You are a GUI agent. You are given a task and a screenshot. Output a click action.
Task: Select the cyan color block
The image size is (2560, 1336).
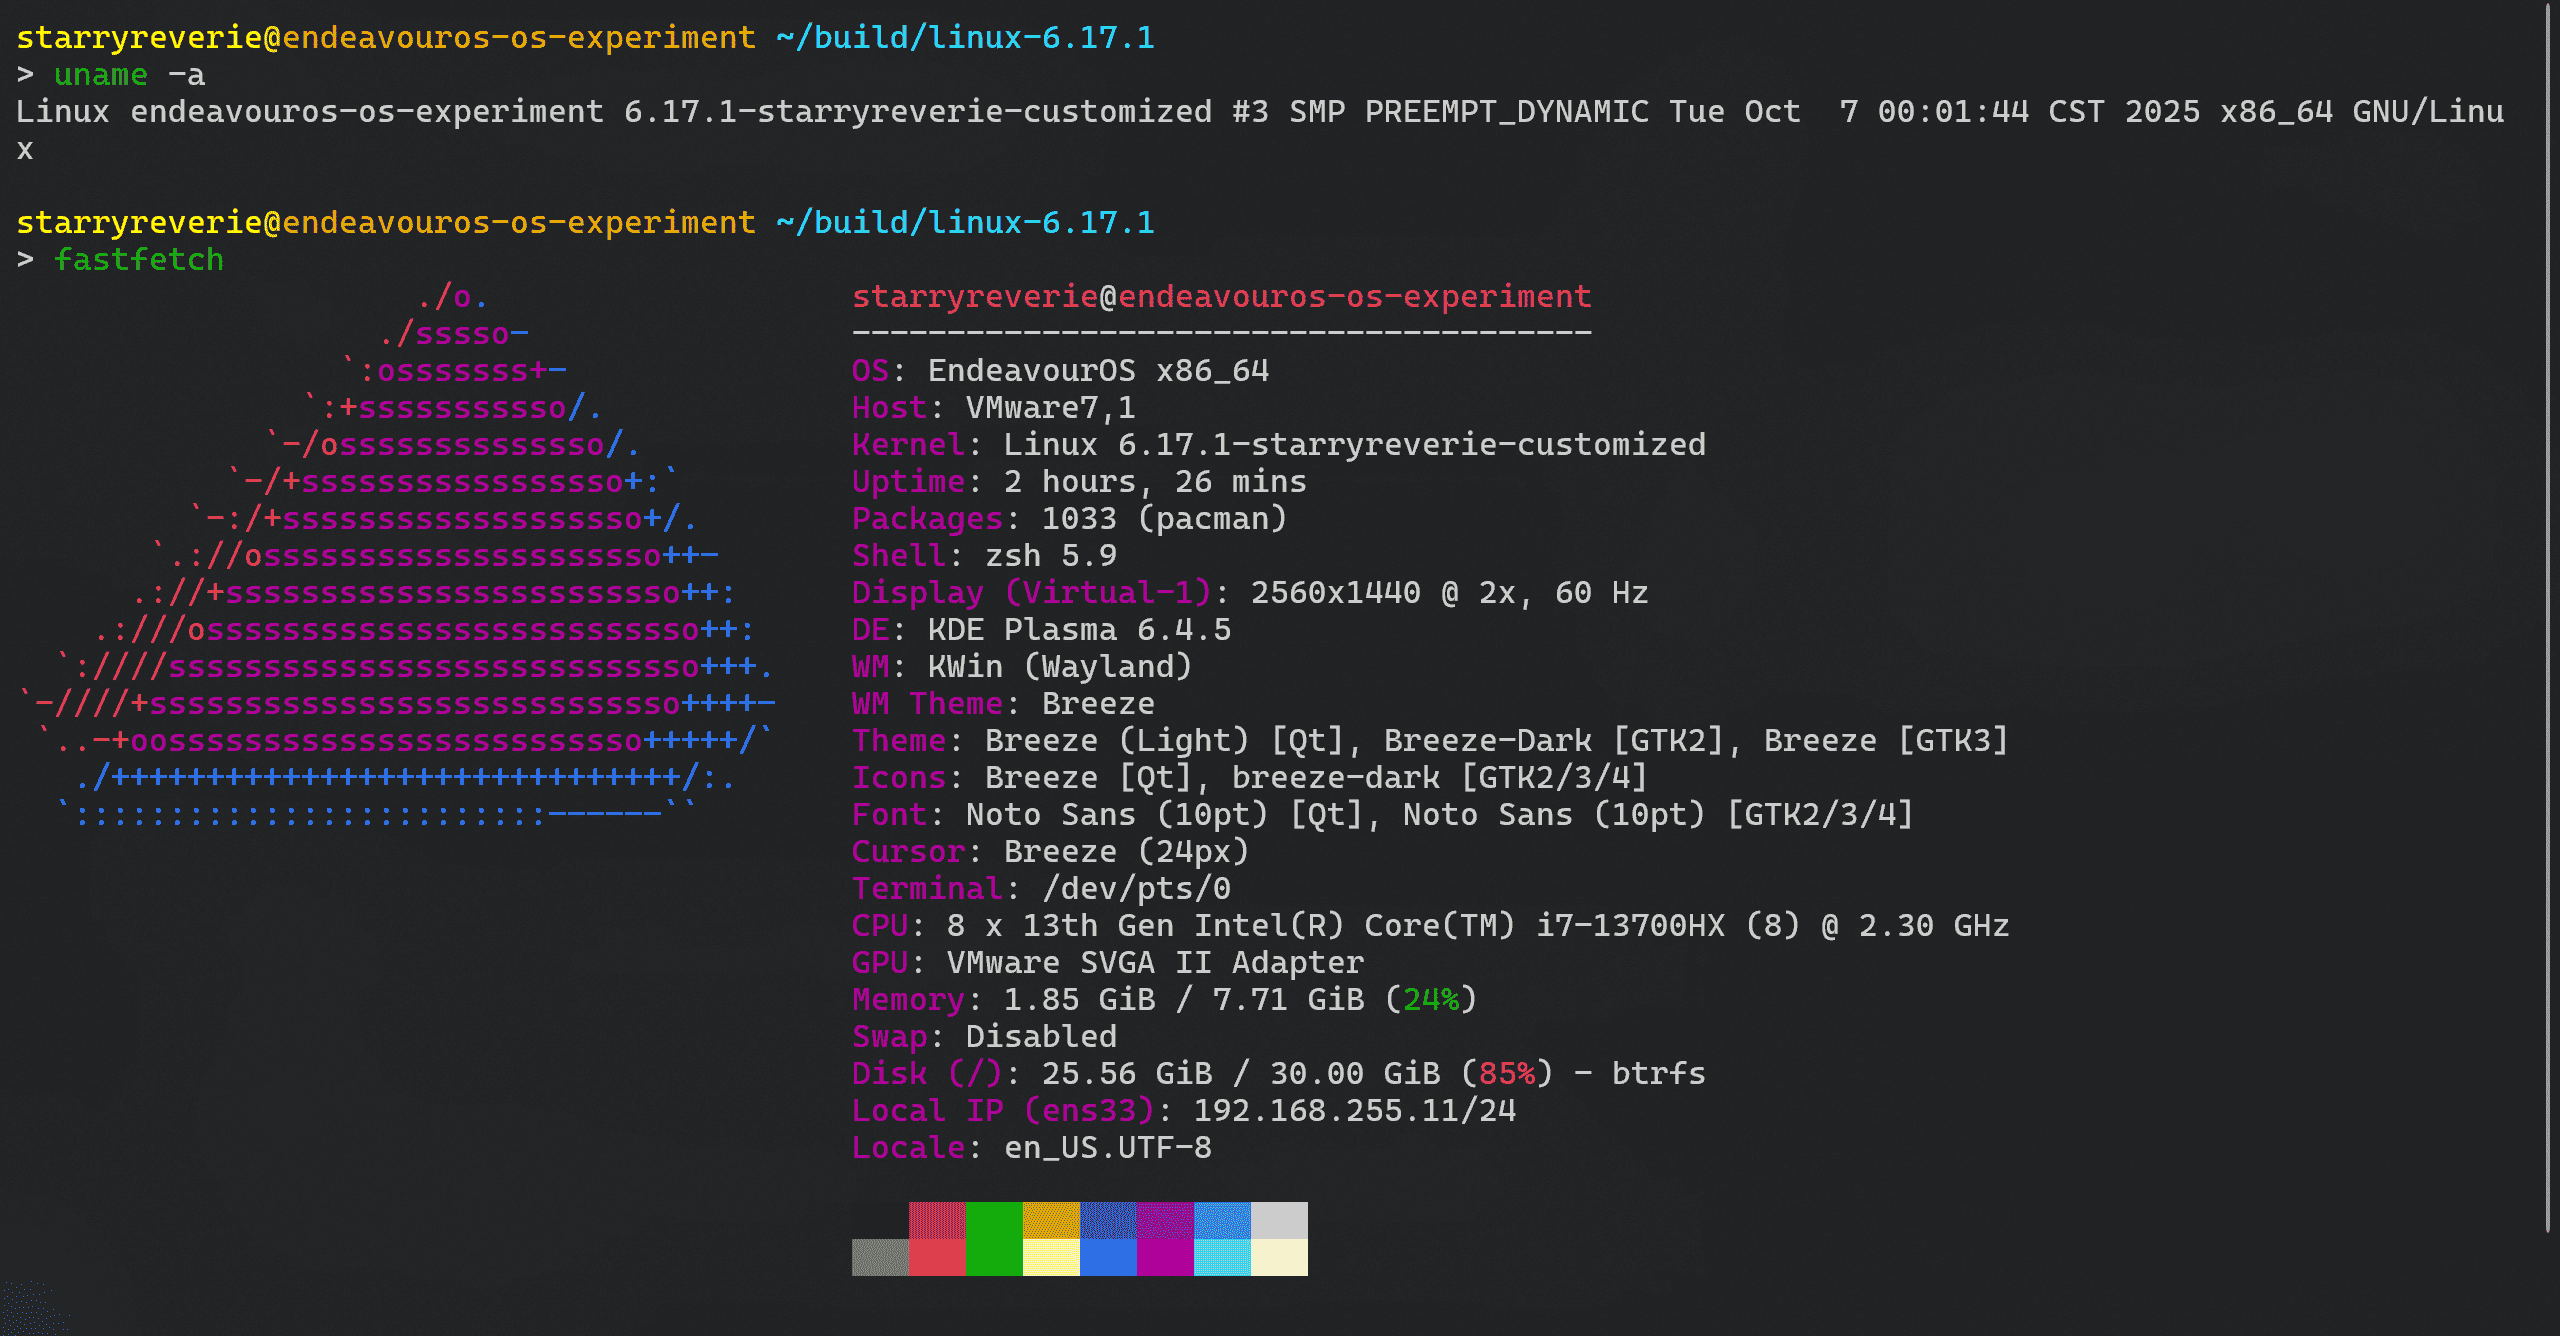click(1222, 1257)
